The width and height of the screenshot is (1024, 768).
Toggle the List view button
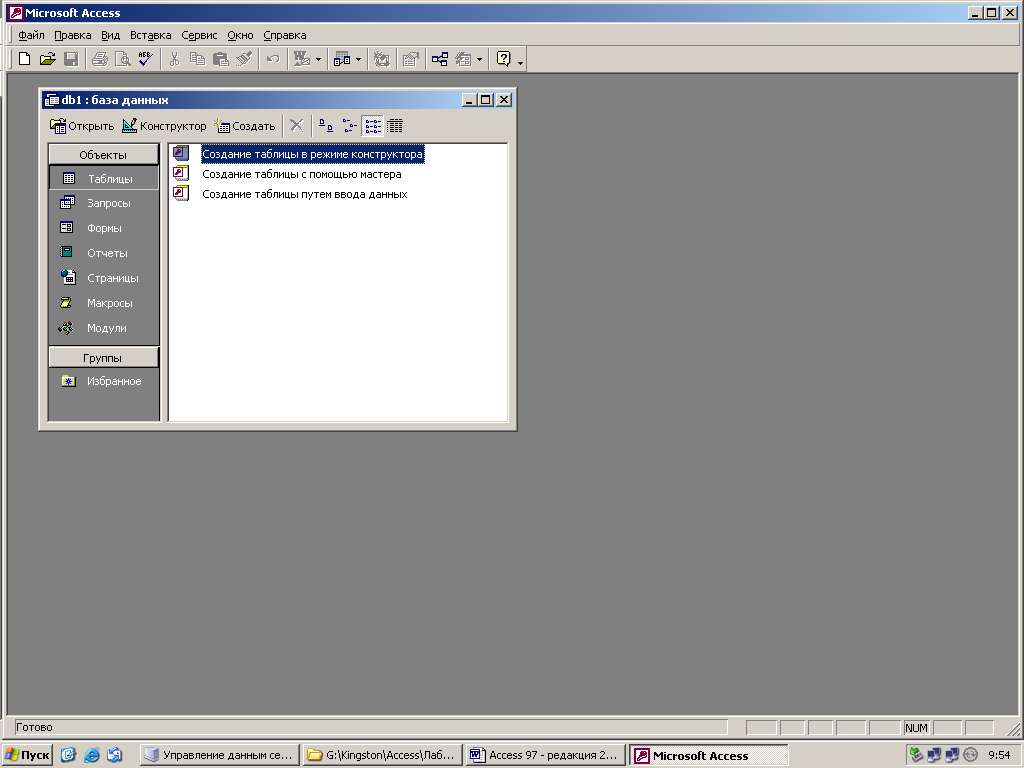(x=373, y=125)
